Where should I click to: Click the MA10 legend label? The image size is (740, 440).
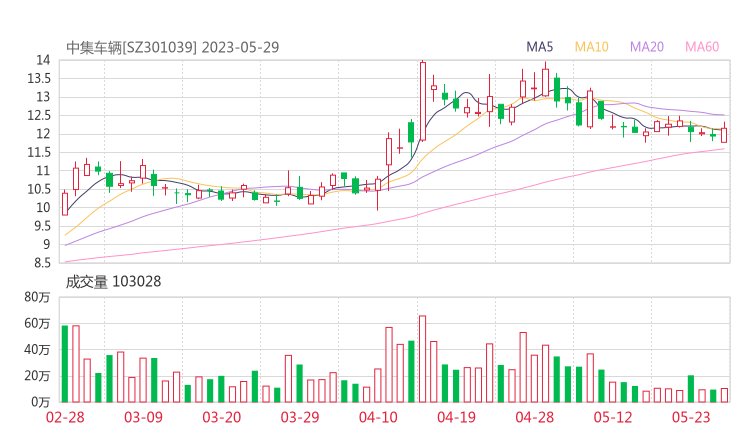click(x=591, y=47)
